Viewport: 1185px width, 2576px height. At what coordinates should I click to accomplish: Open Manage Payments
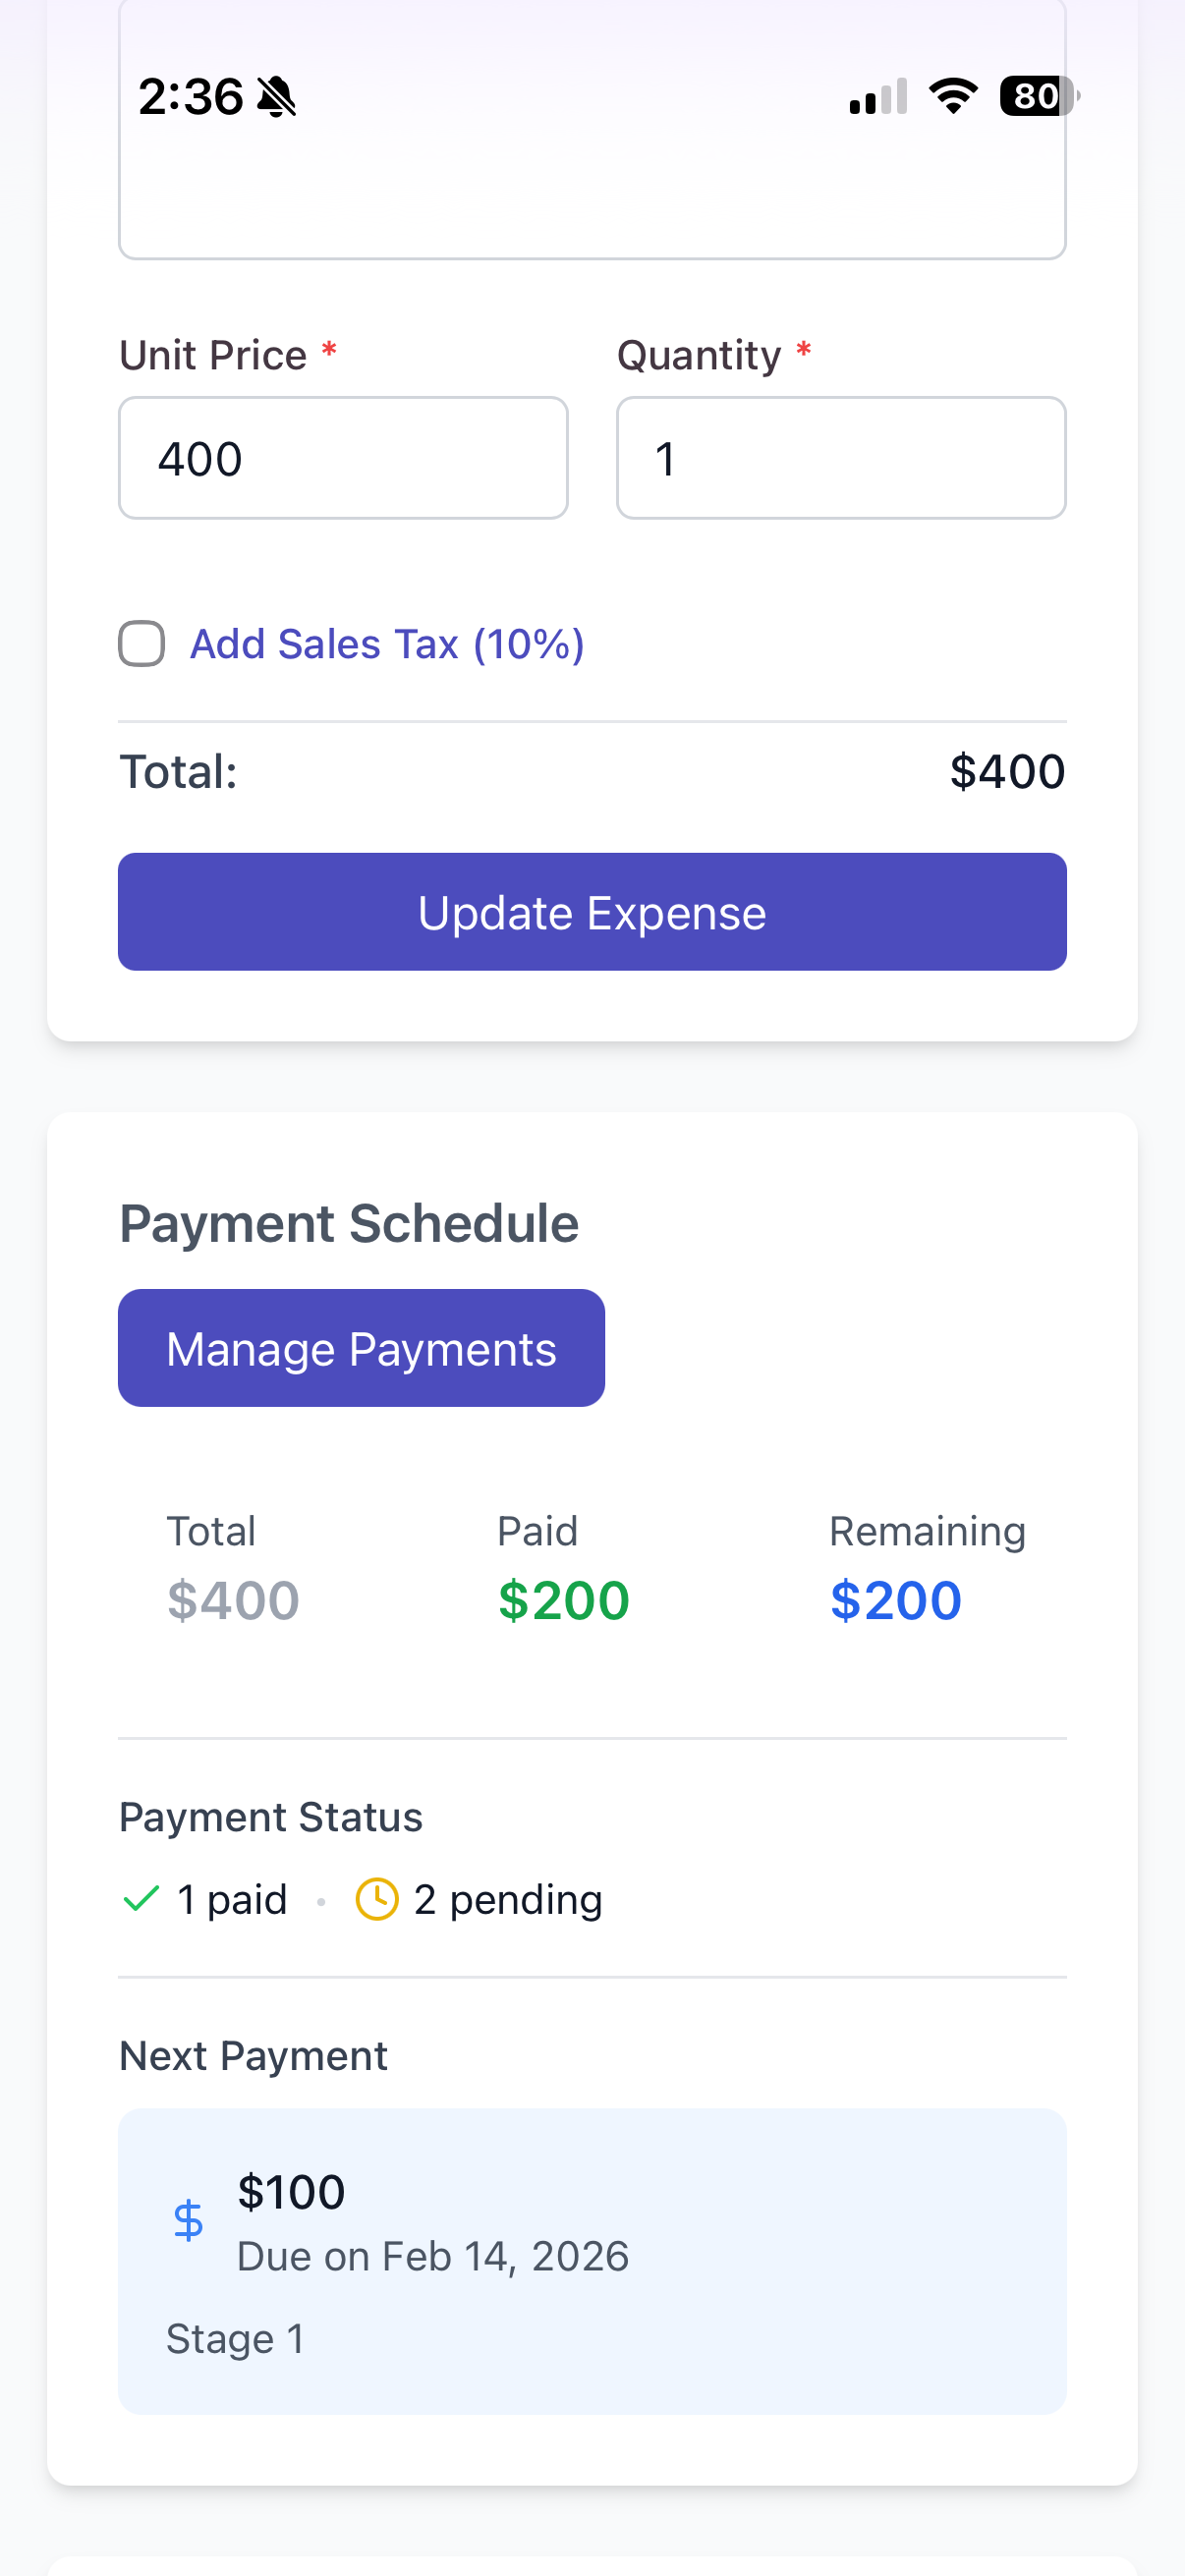point(361,1347)
